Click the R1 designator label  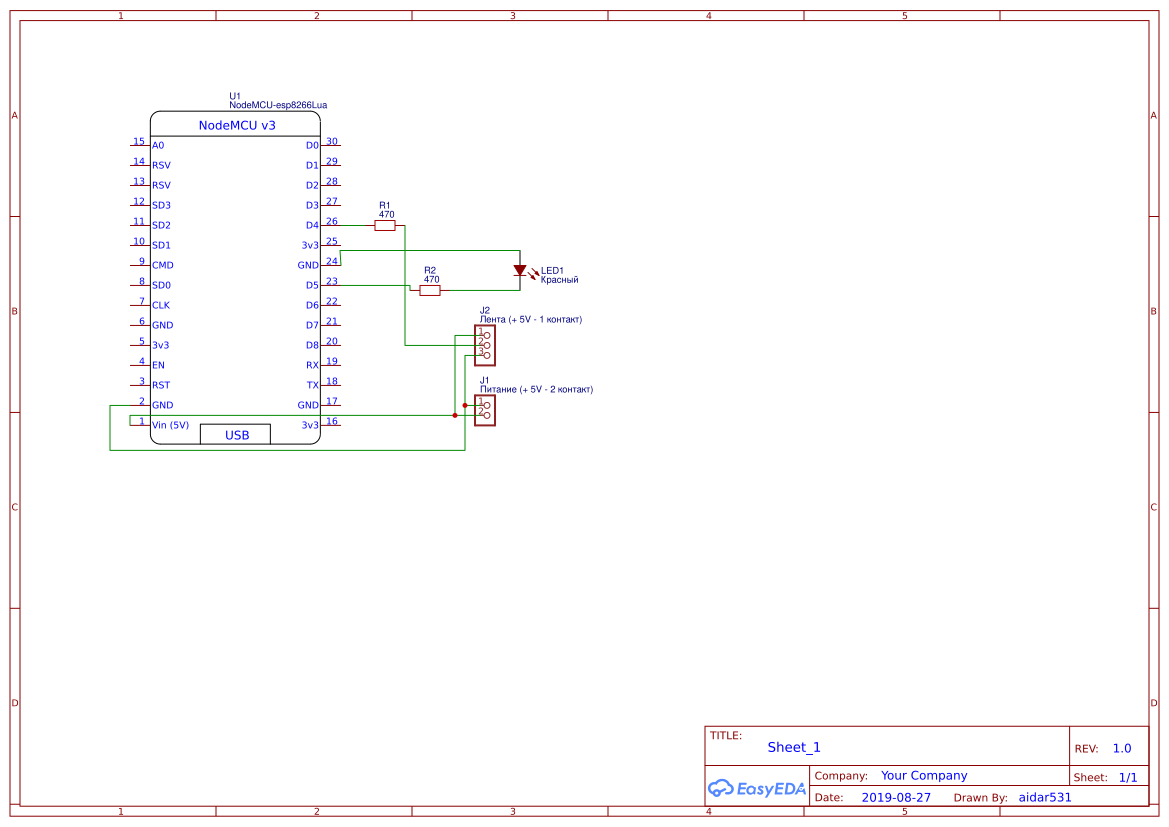tap(385, 206)
